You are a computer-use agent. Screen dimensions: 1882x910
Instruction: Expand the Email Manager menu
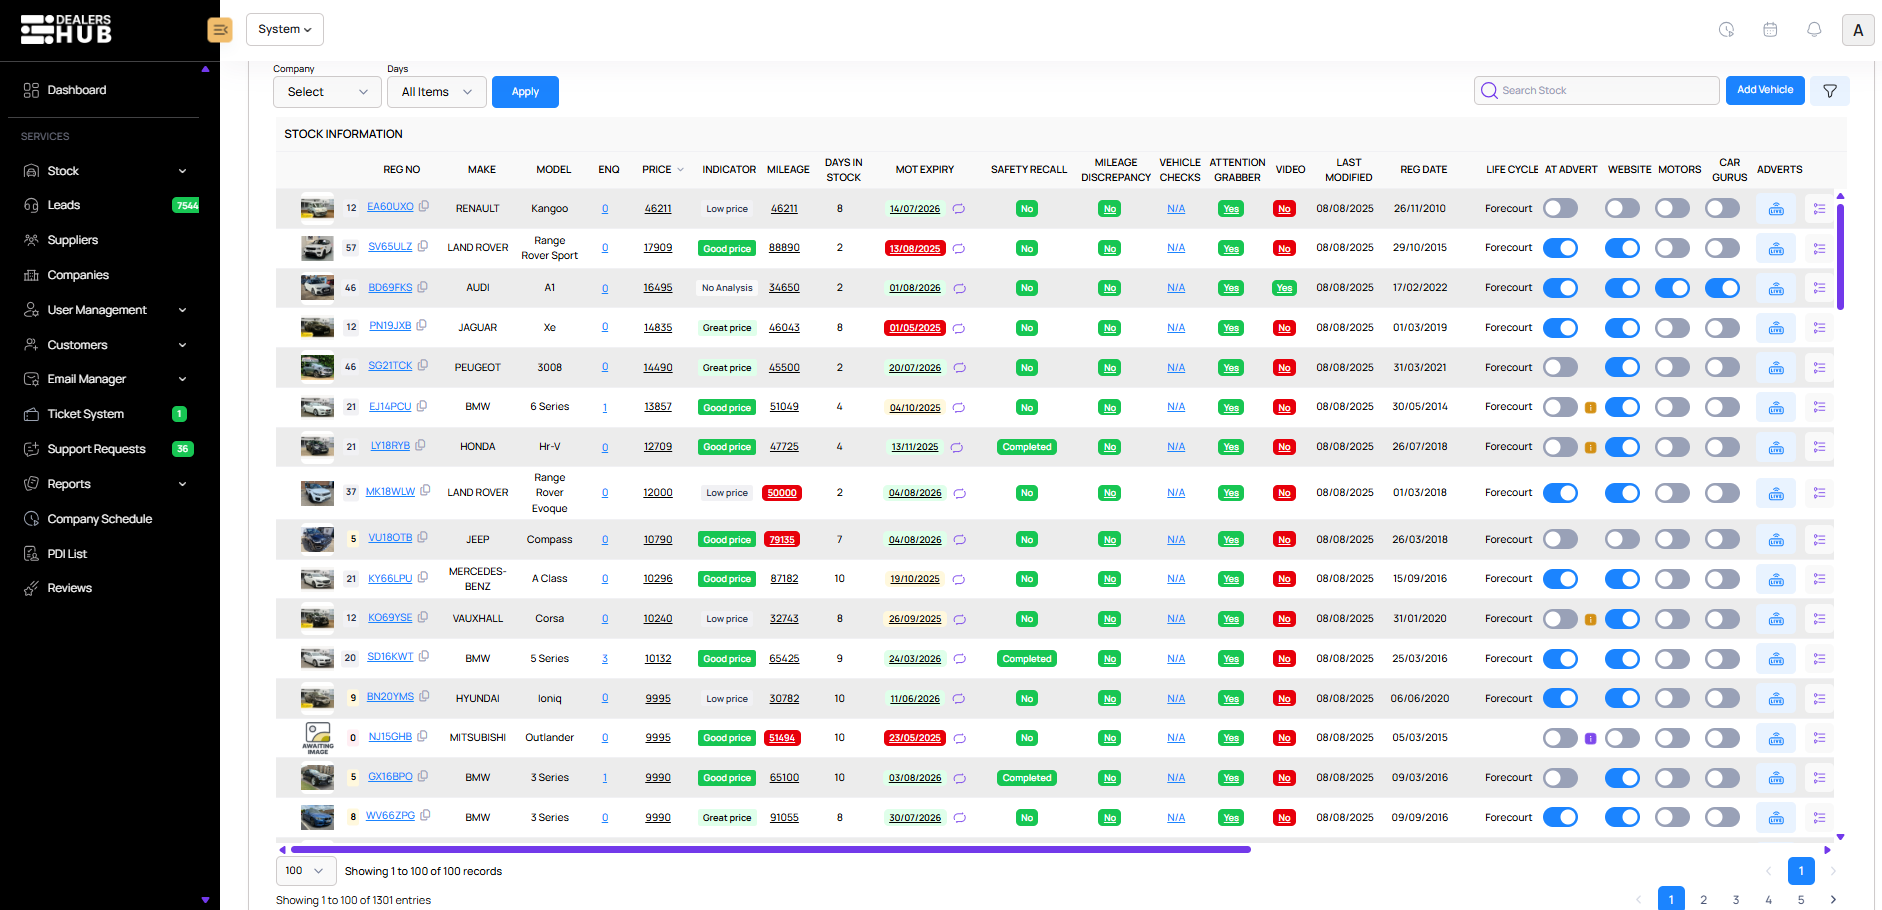click(x=104, y=379)
